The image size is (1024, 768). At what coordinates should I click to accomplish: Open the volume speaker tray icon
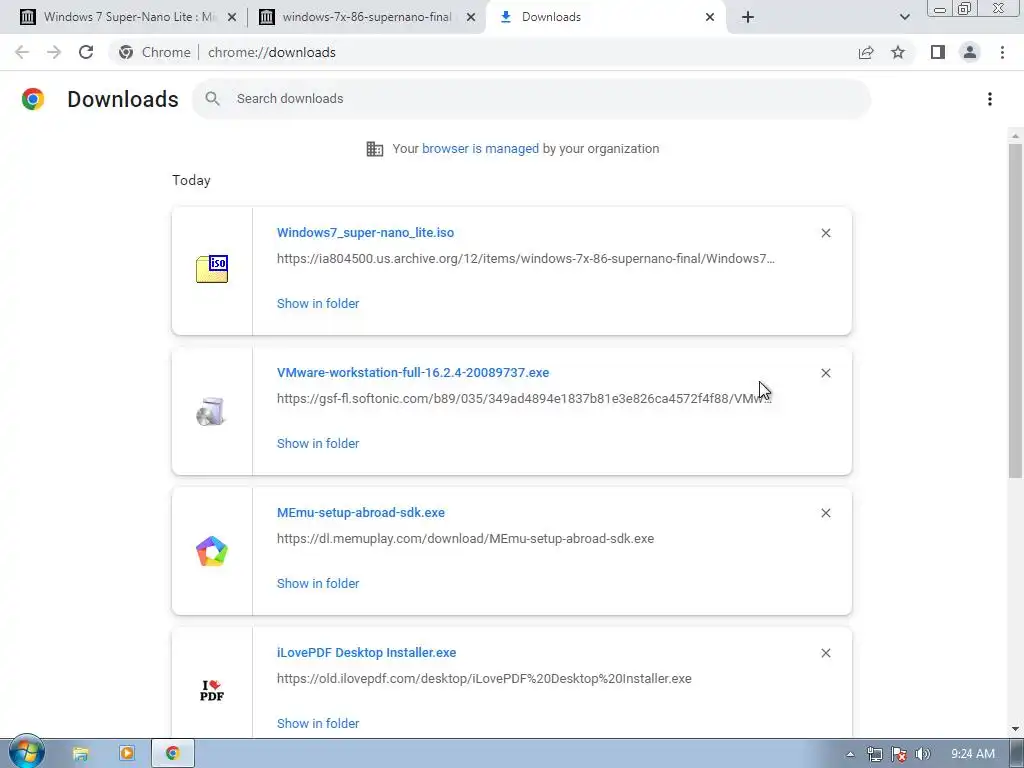tap(923, 754)
